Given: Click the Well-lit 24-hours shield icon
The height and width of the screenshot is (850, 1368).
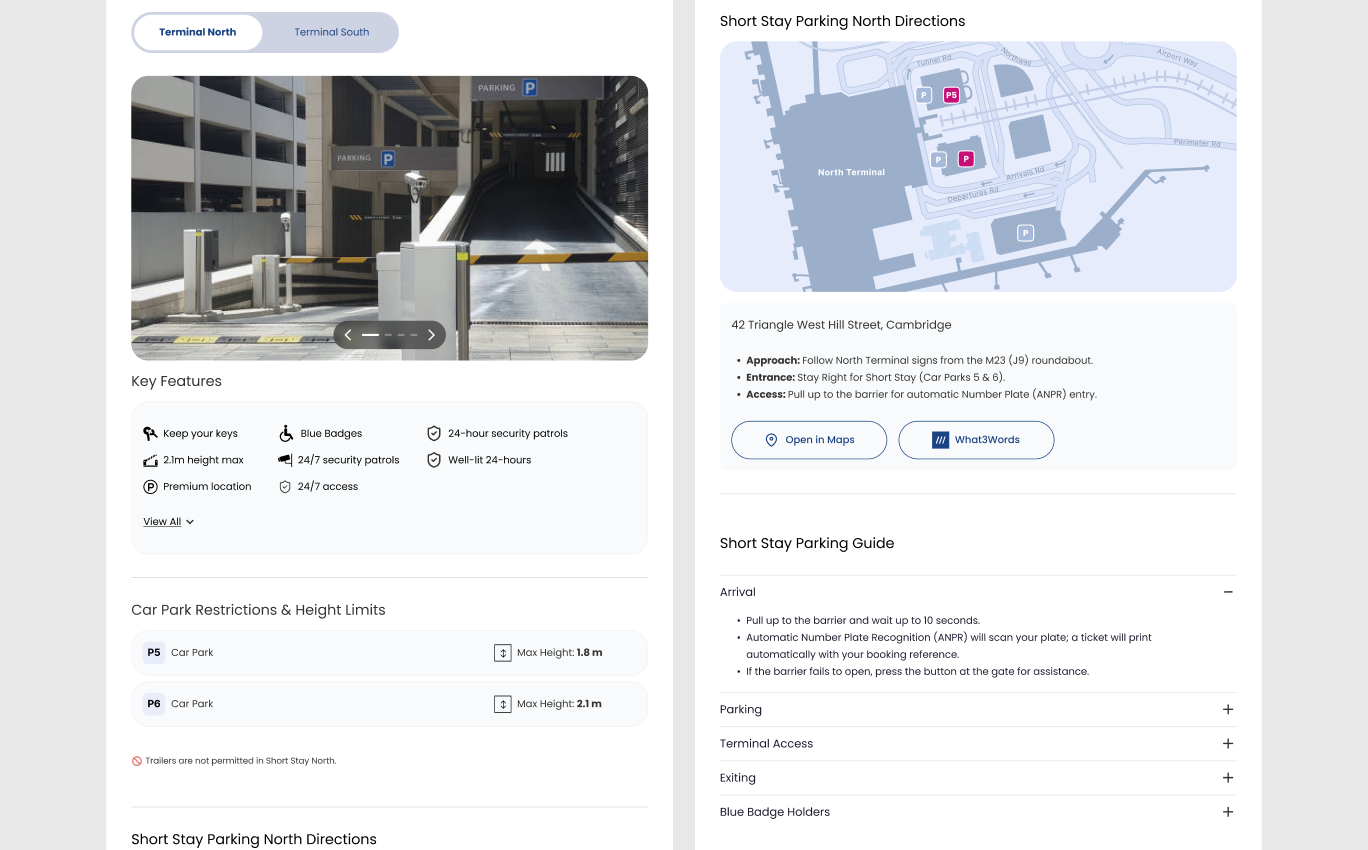Looking at the screenshot, I should point(434,460).
